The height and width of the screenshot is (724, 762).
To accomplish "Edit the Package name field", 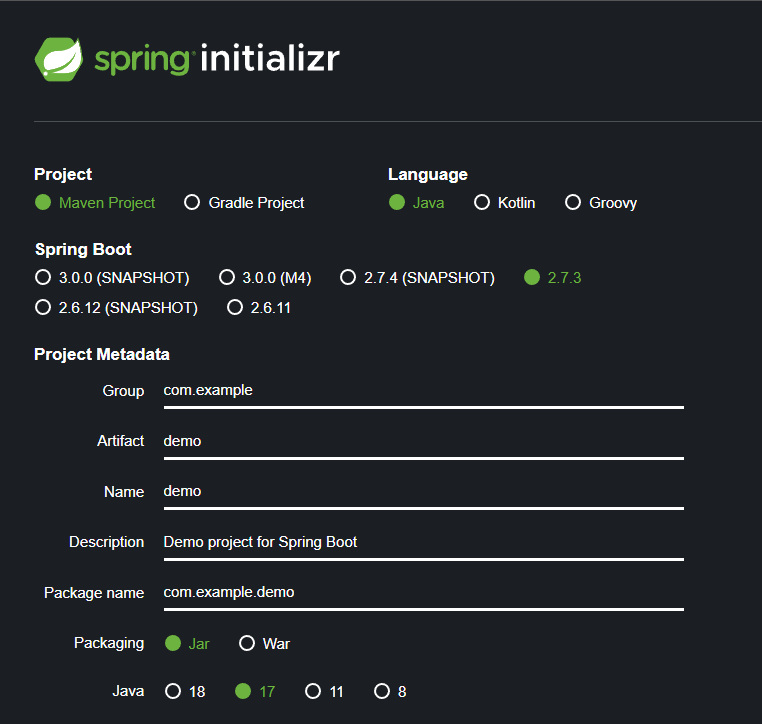I will tap(424, 594).
